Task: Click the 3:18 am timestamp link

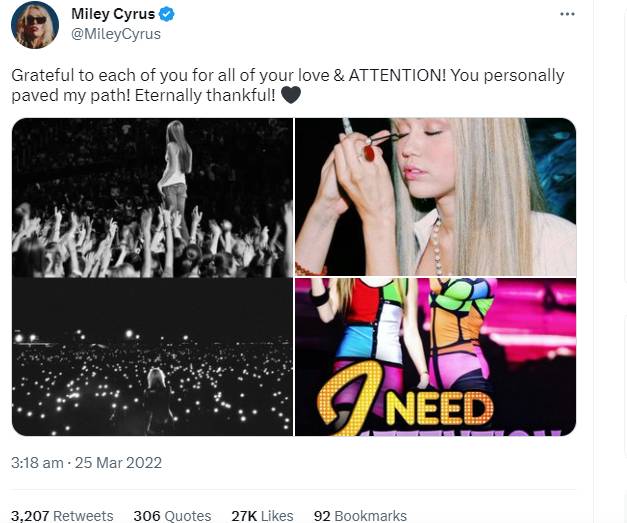Action: click(38, 463)
